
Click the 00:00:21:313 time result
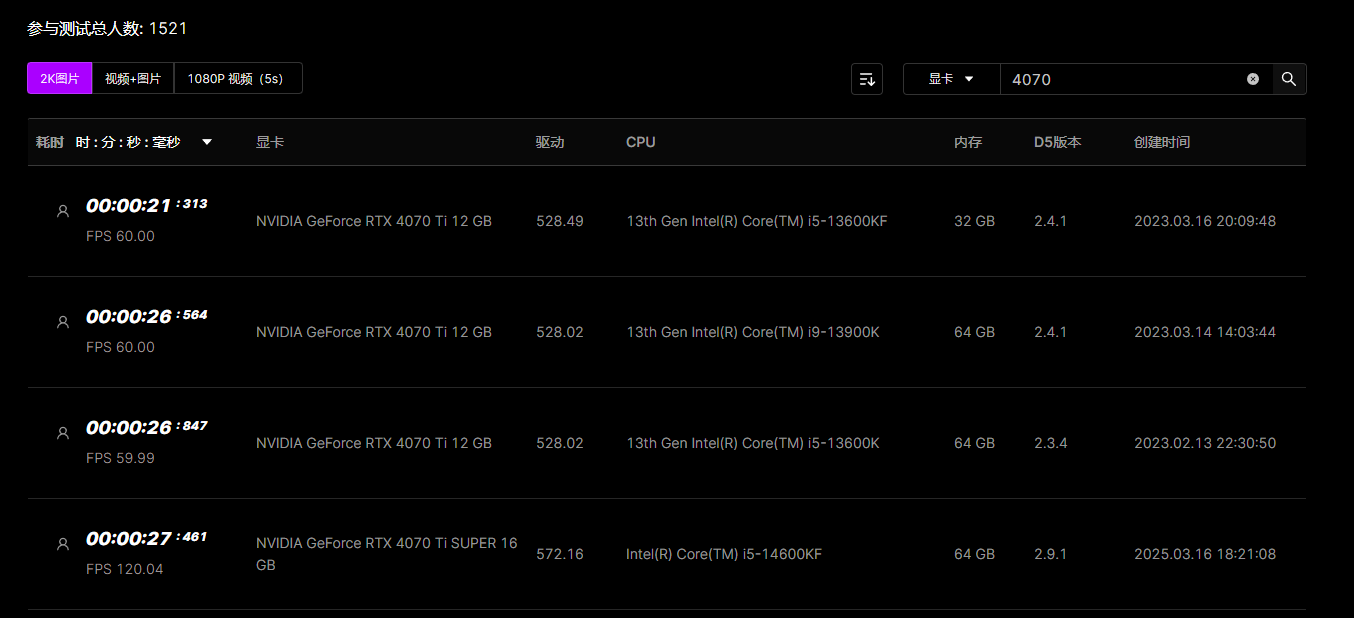pyautogui.click(x=147, y=205)
